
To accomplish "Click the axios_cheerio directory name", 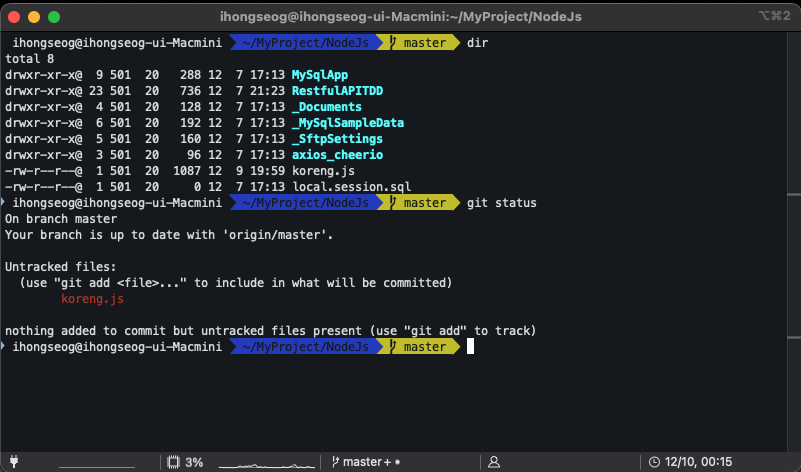I will tap(337, 155).
